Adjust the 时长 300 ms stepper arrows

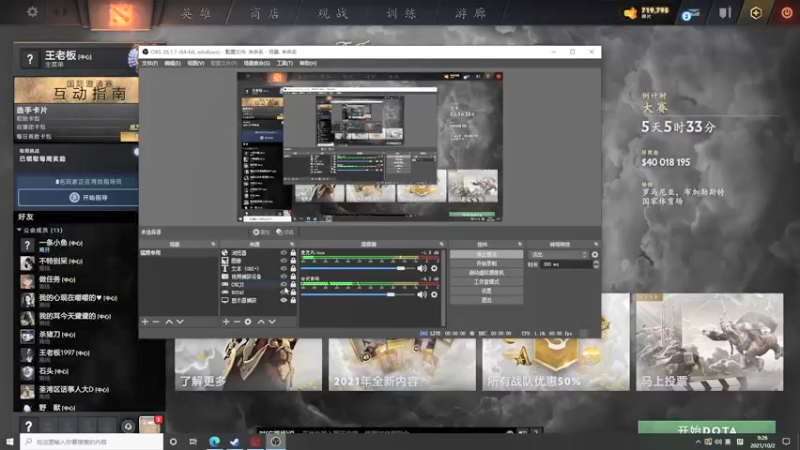[595, 264]
